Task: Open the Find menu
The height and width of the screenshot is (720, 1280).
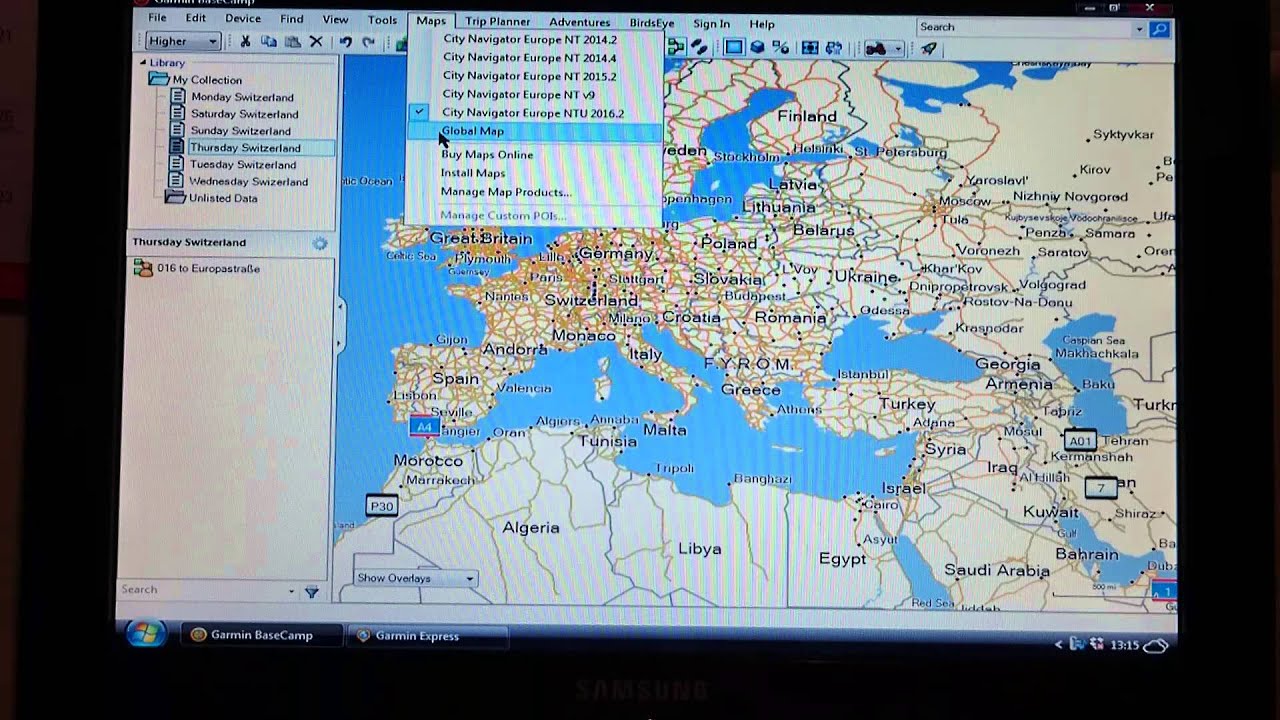Action: 292,19
